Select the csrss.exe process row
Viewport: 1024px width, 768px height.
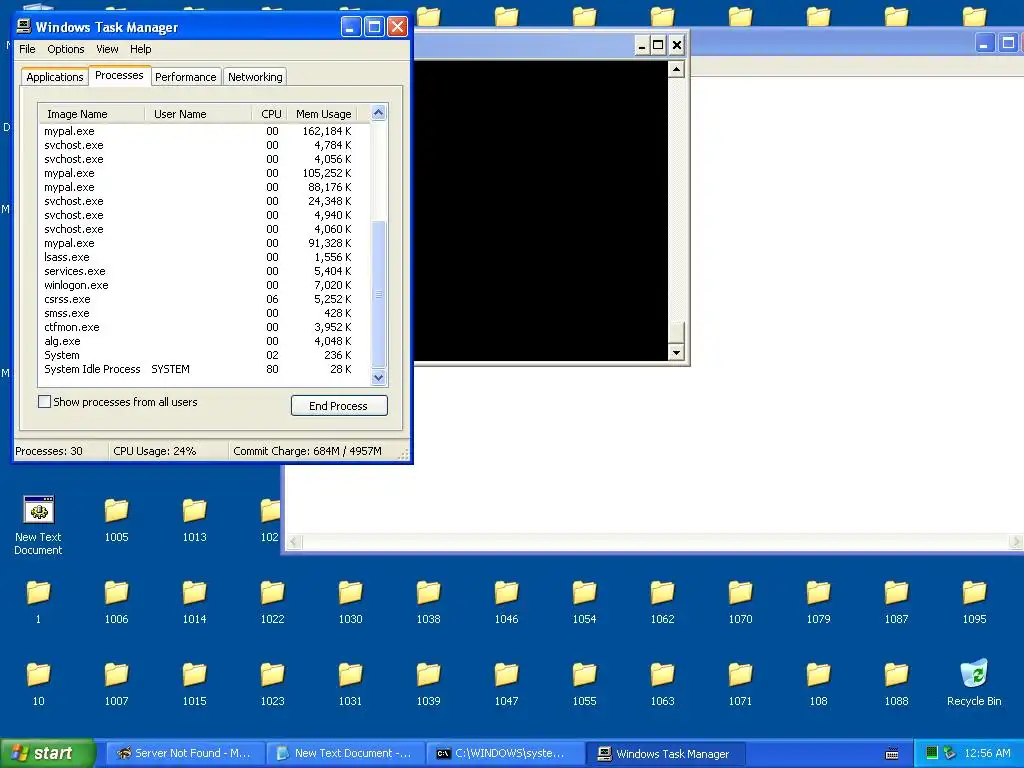204,299
